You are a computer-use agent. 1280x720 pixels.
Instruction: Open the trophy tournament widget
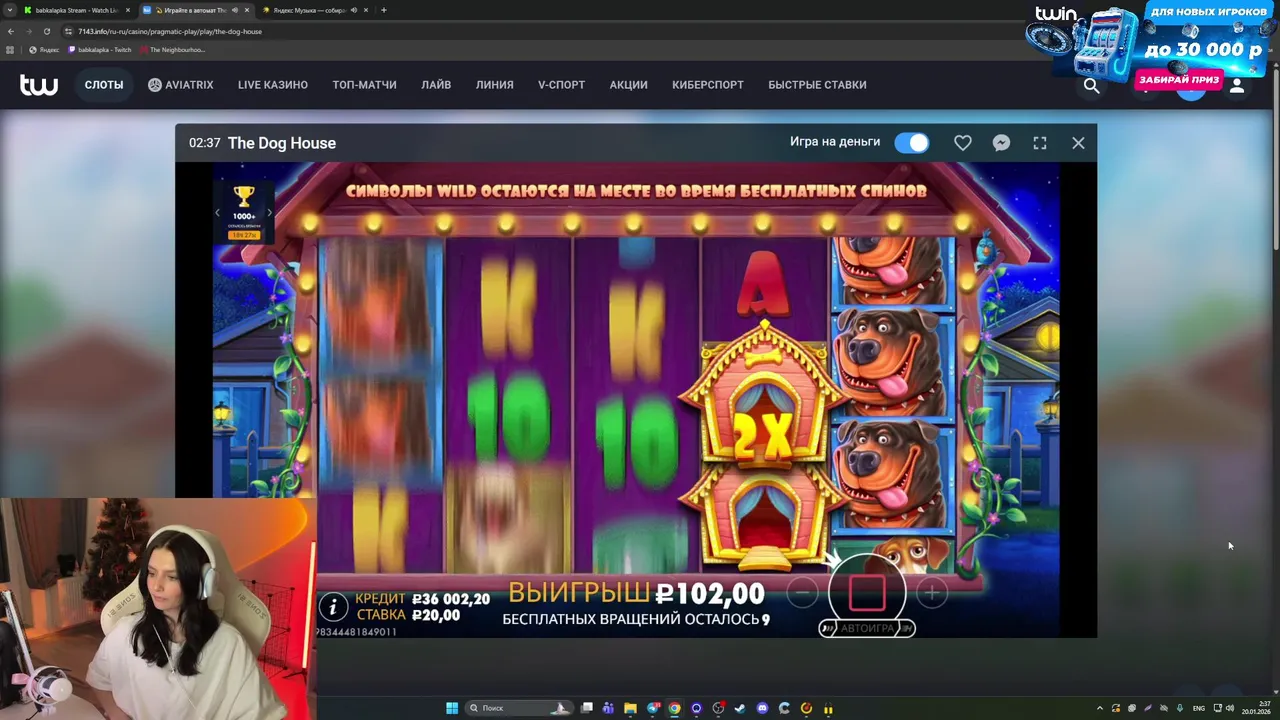coord(244,211)
